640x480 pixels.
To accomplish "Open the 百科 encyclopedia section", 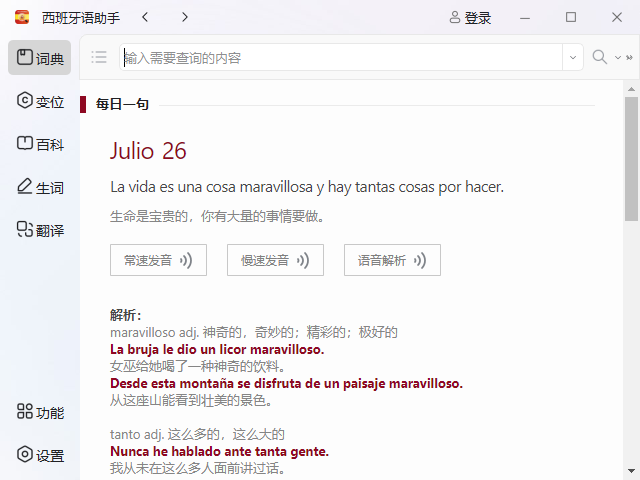I will point(40,144).
